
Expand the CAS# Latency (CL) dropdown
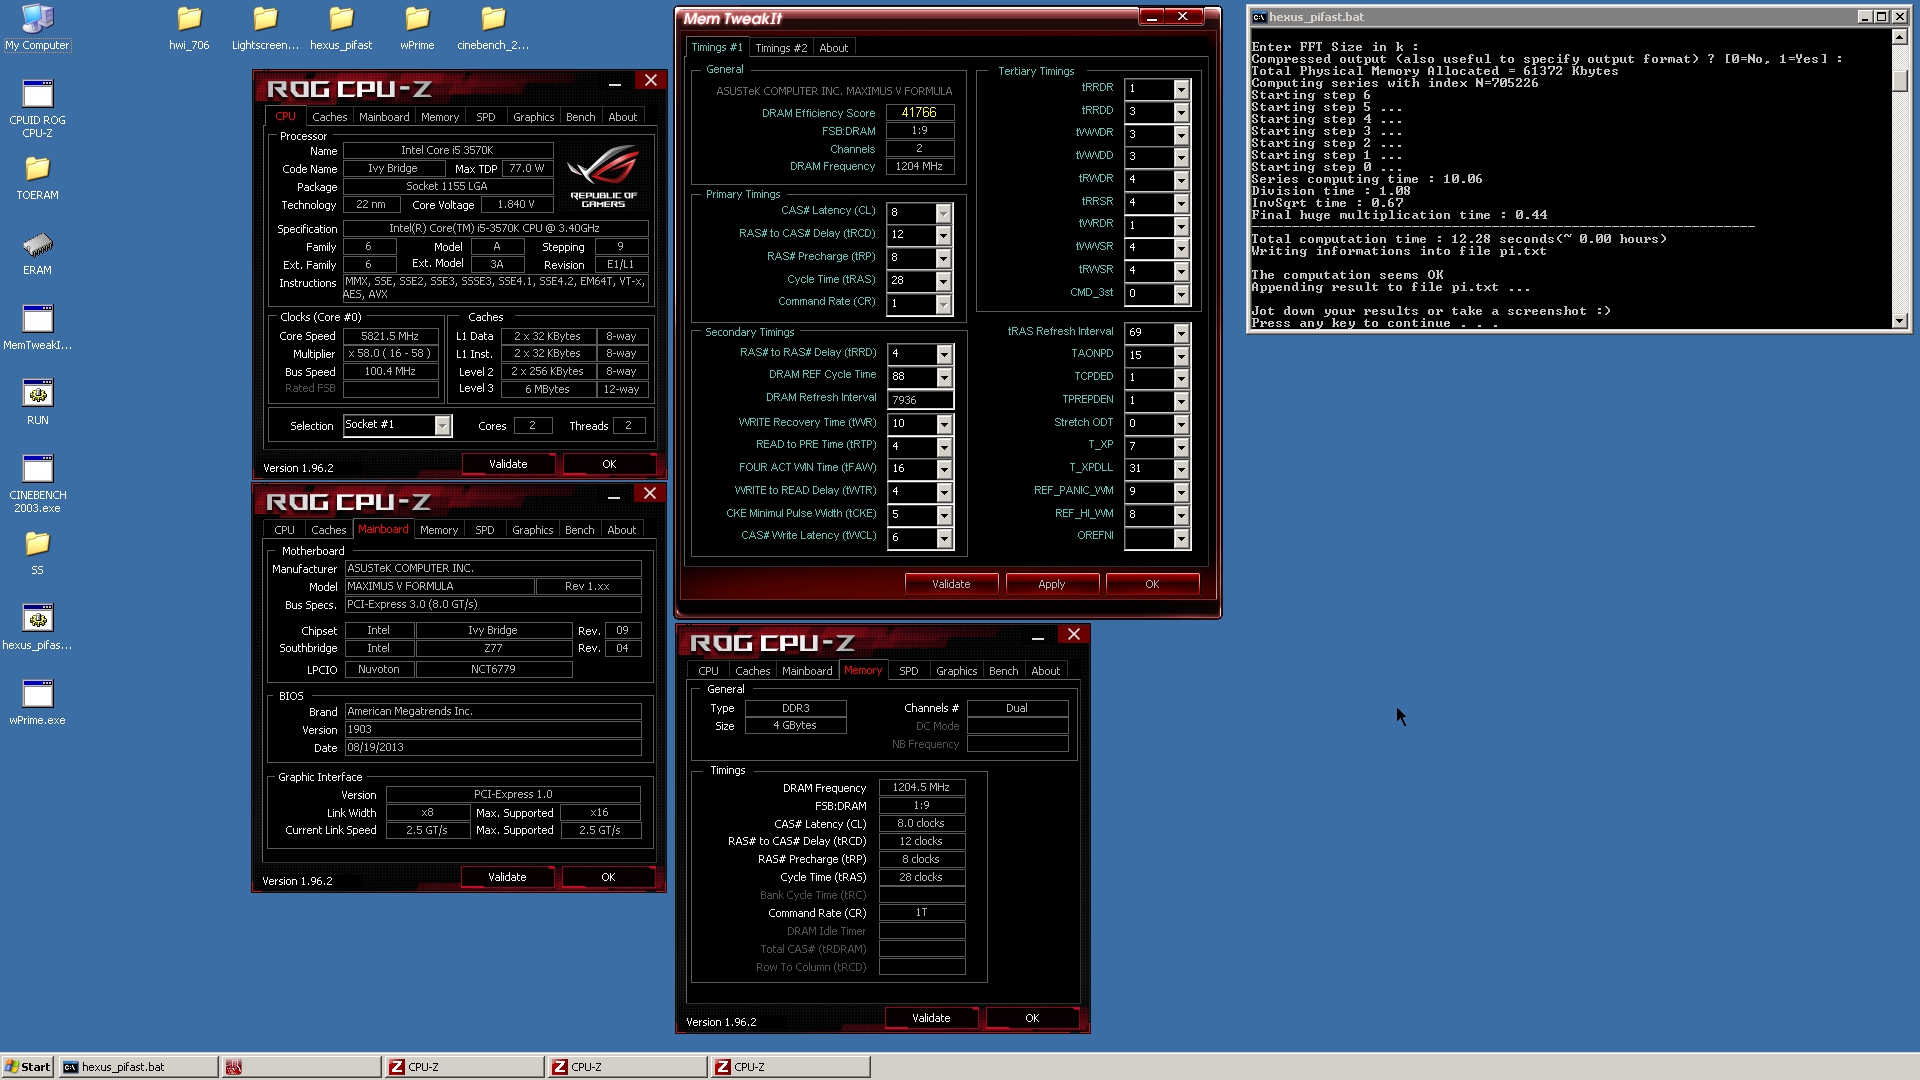tap(942, 213)
